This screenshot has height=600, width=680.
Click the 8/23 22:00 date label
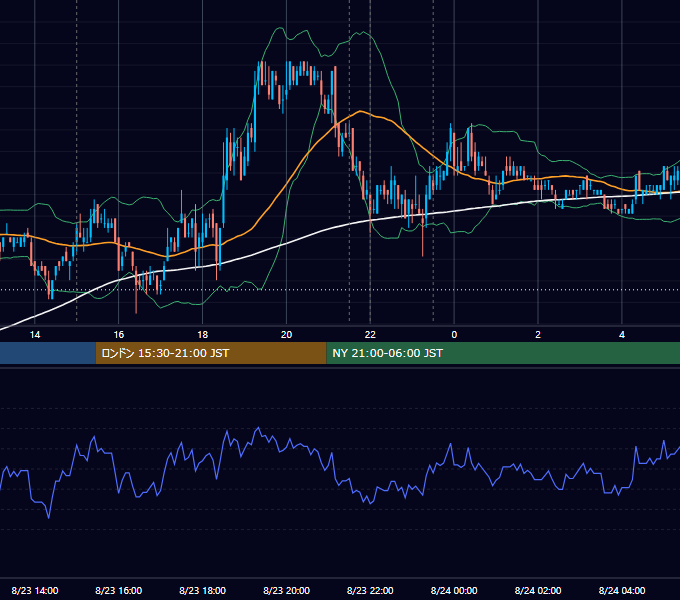[370, 590]
